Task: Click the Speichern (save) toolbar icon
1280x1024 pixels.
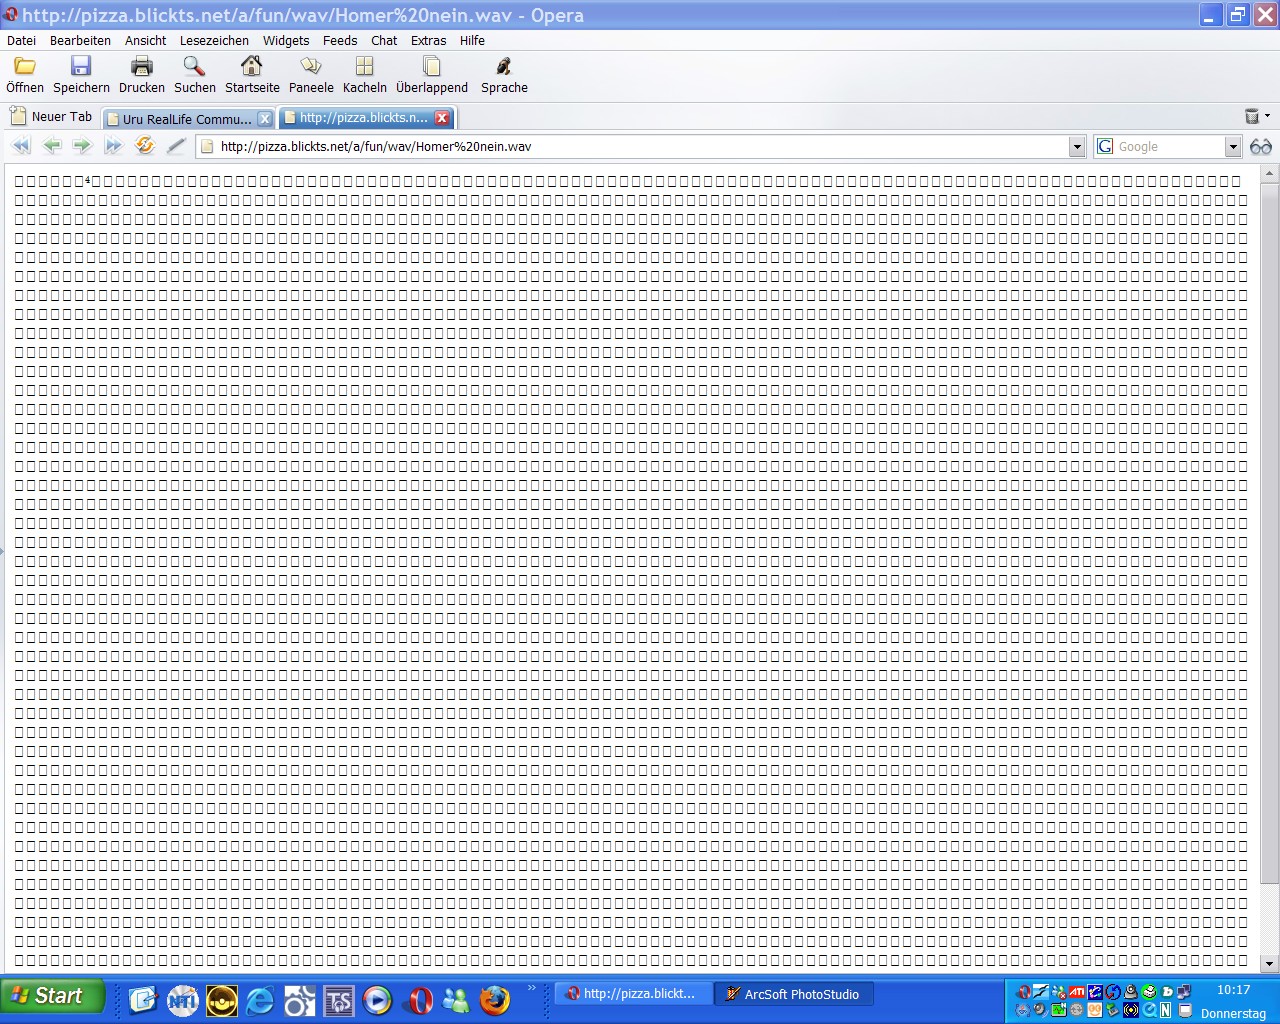Action: pyautogui.click(x=81, y=67)
